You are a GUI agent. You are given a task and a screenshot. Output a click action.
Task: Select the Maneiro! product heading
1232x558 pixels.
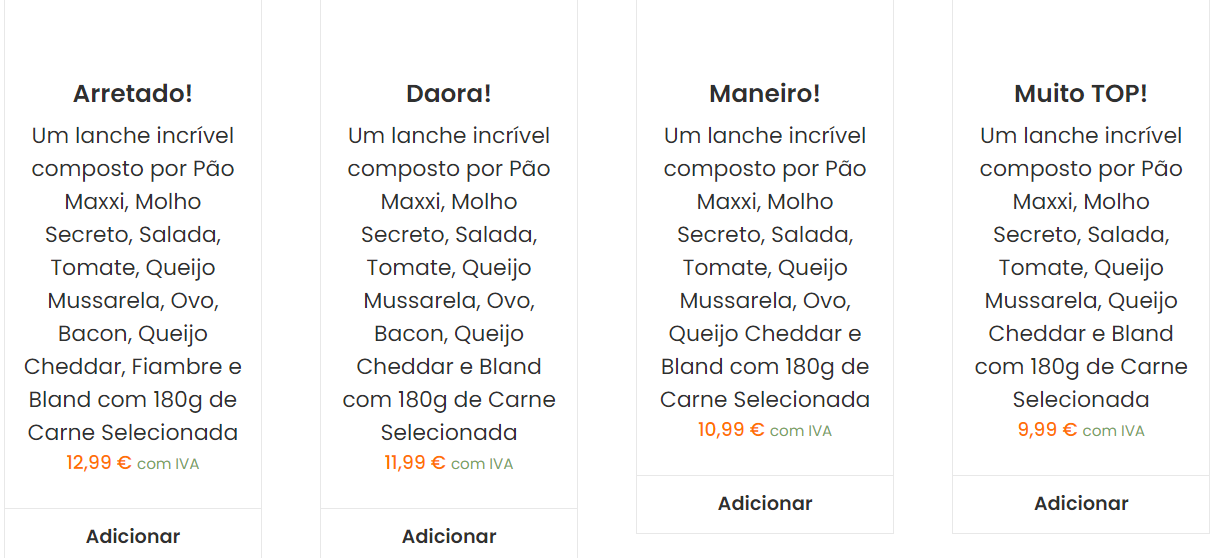click(x=765, y=94)
